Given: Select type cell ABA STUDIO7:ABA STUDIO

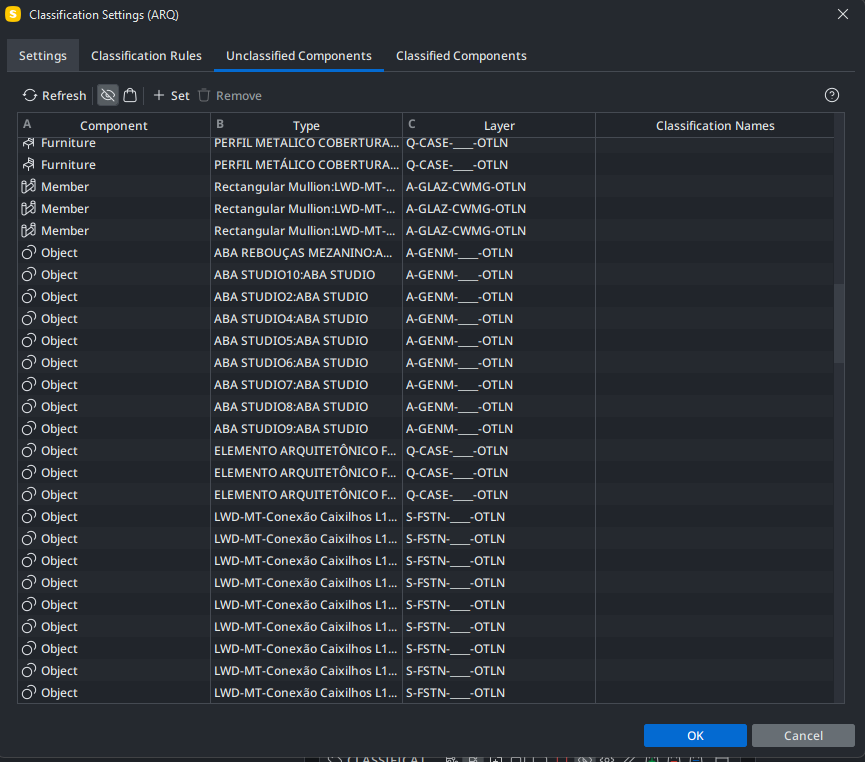Looking at the screenshot, I should click(x=306, y=385).
